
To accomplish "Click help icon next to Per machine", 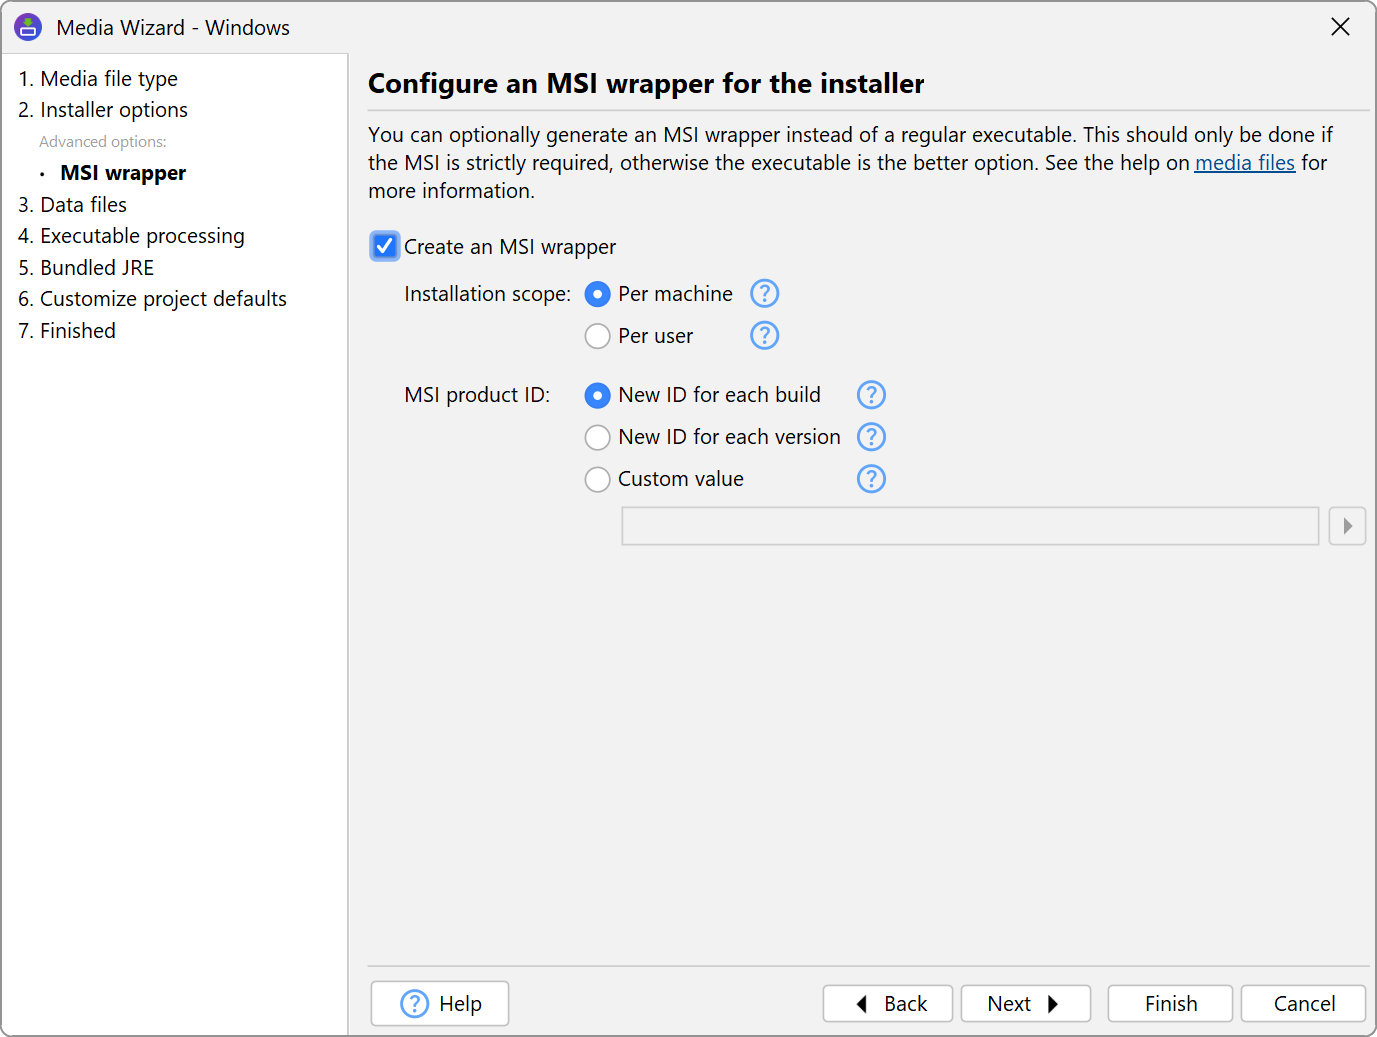I will (764, 294).
